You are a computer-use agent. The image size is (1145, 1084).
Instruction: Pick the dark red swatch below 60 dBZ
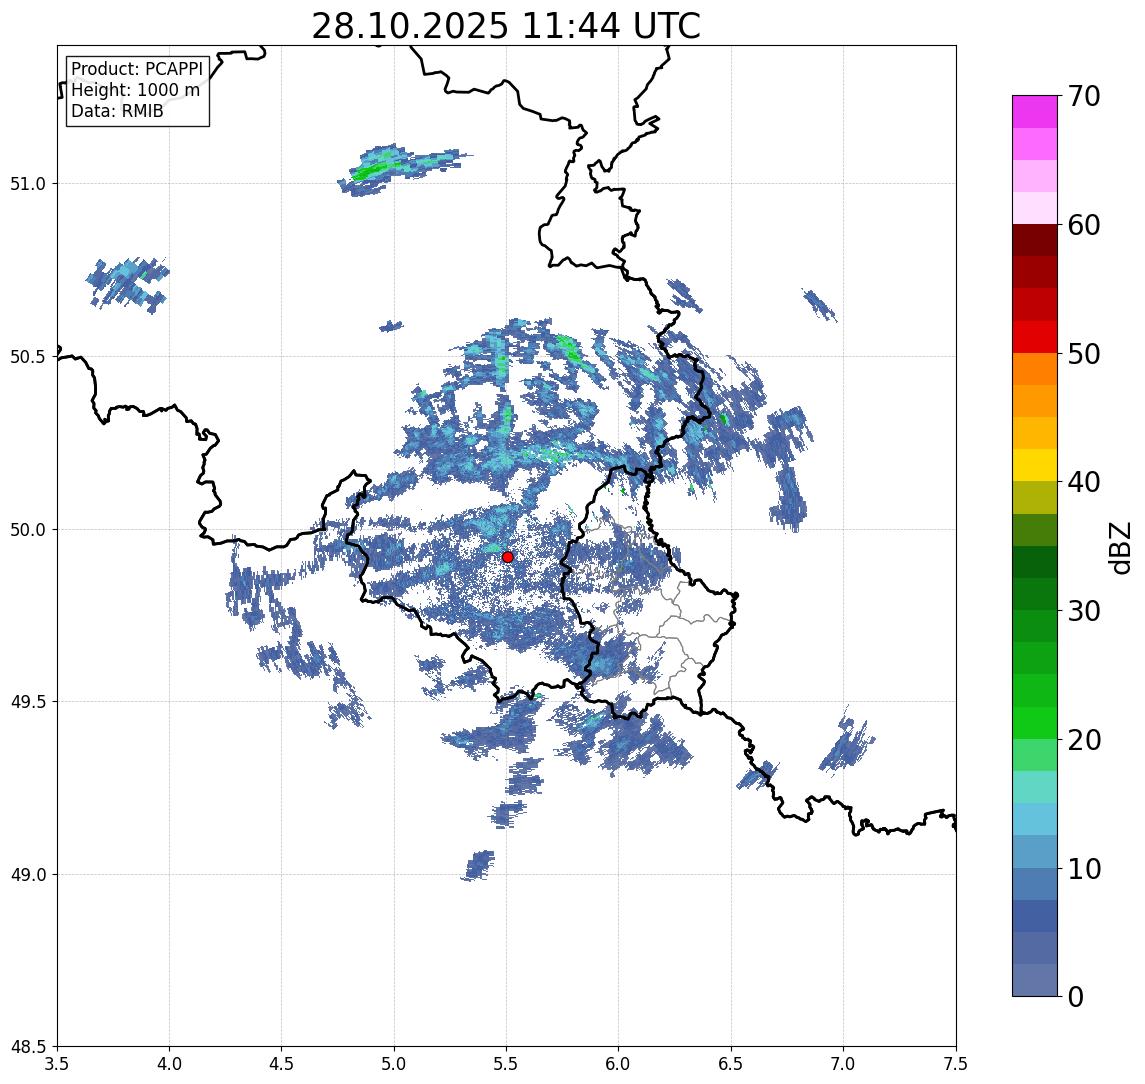tap(1035, 240)
